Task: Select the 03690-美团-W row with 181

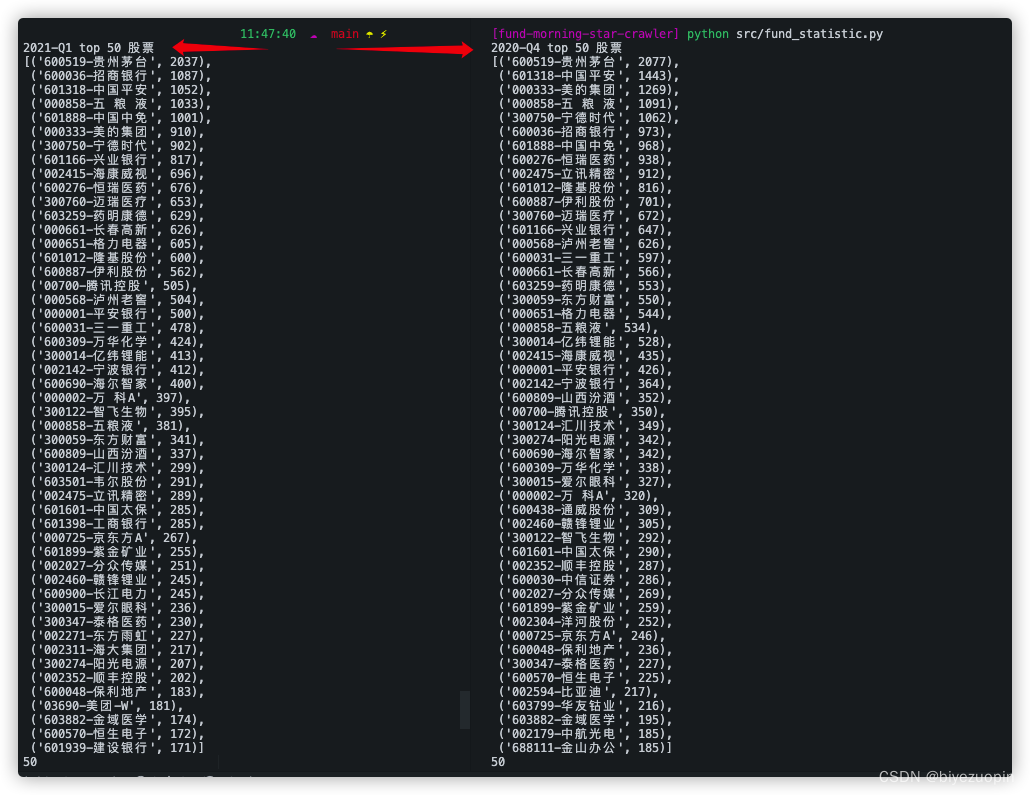Action: pos(107,706)
